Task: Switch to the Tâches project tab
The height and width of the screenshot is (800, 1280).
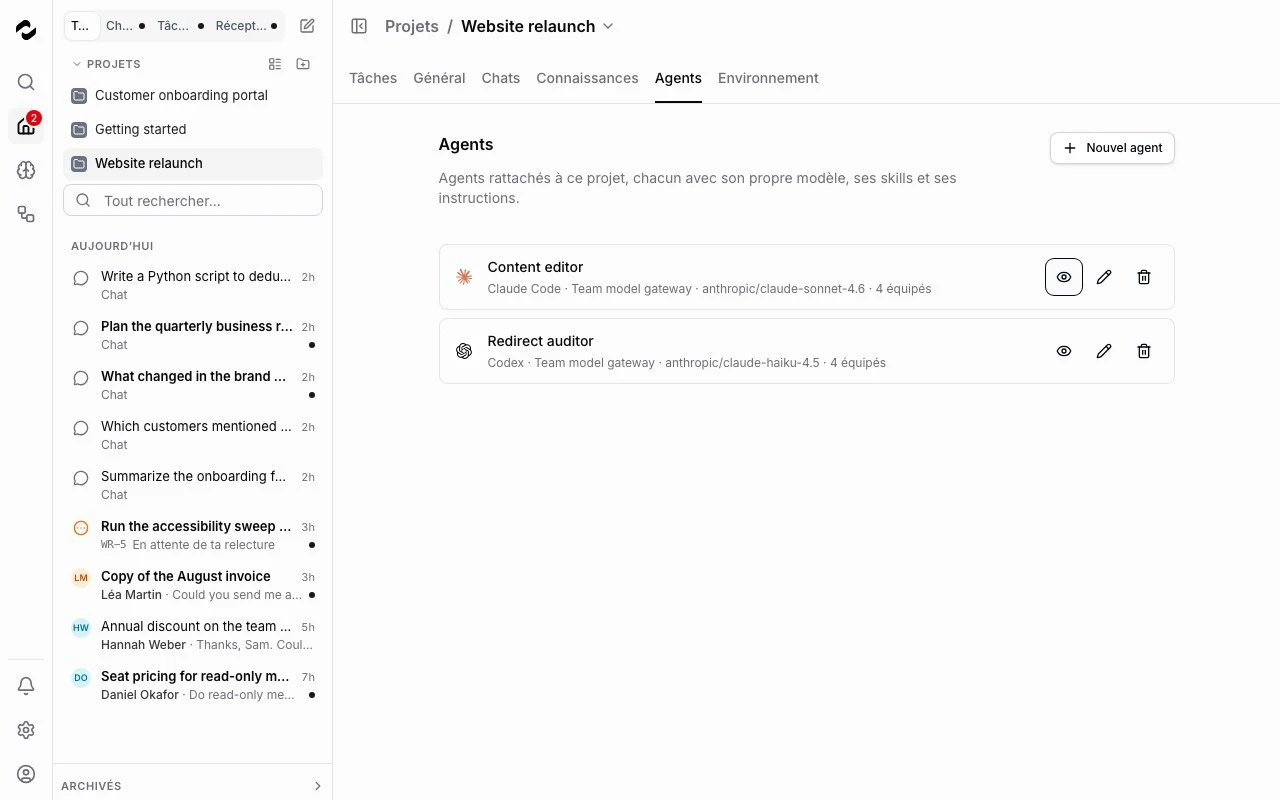Action: 373,78
